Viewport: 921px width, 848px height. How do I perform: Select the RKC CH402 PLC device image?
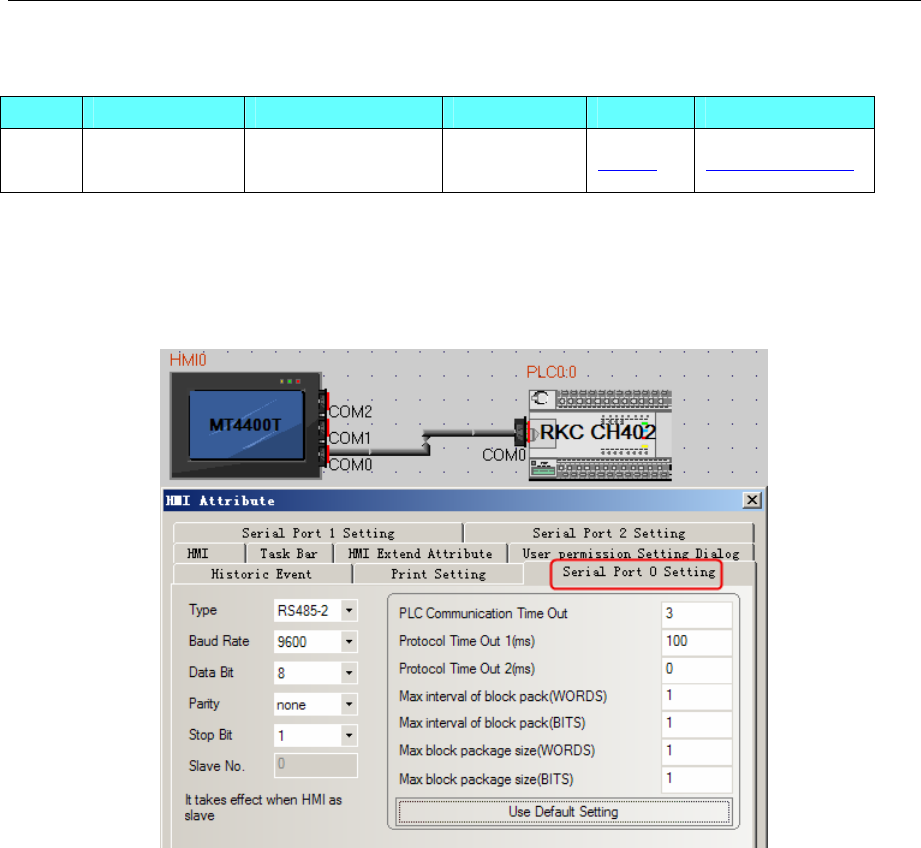coord(600,435)
